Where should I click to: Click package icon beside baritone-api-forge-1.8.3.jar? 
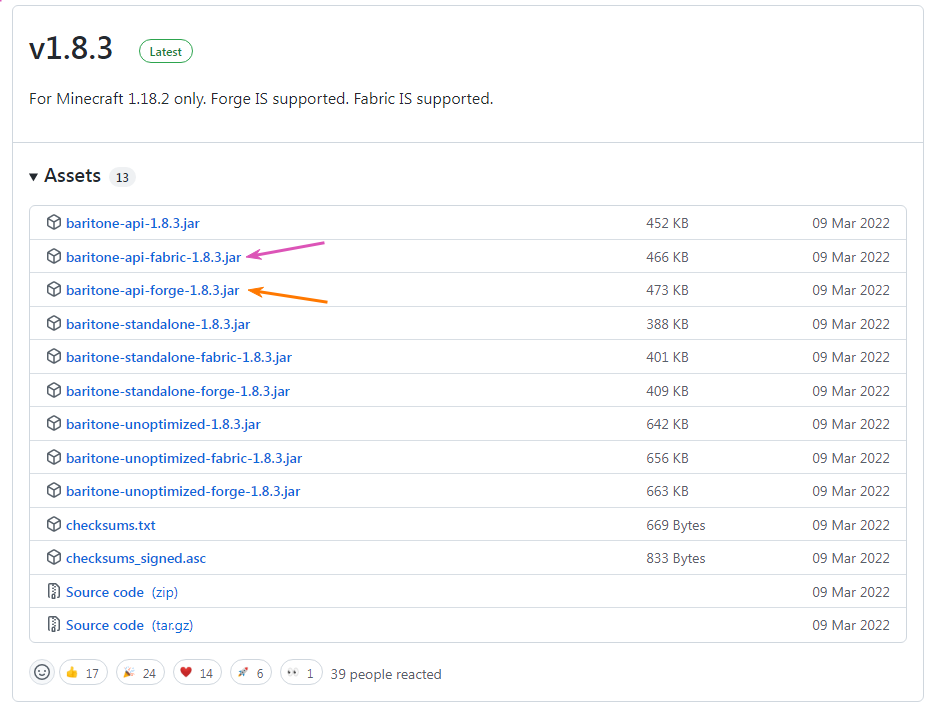click(x=53, y=290)
